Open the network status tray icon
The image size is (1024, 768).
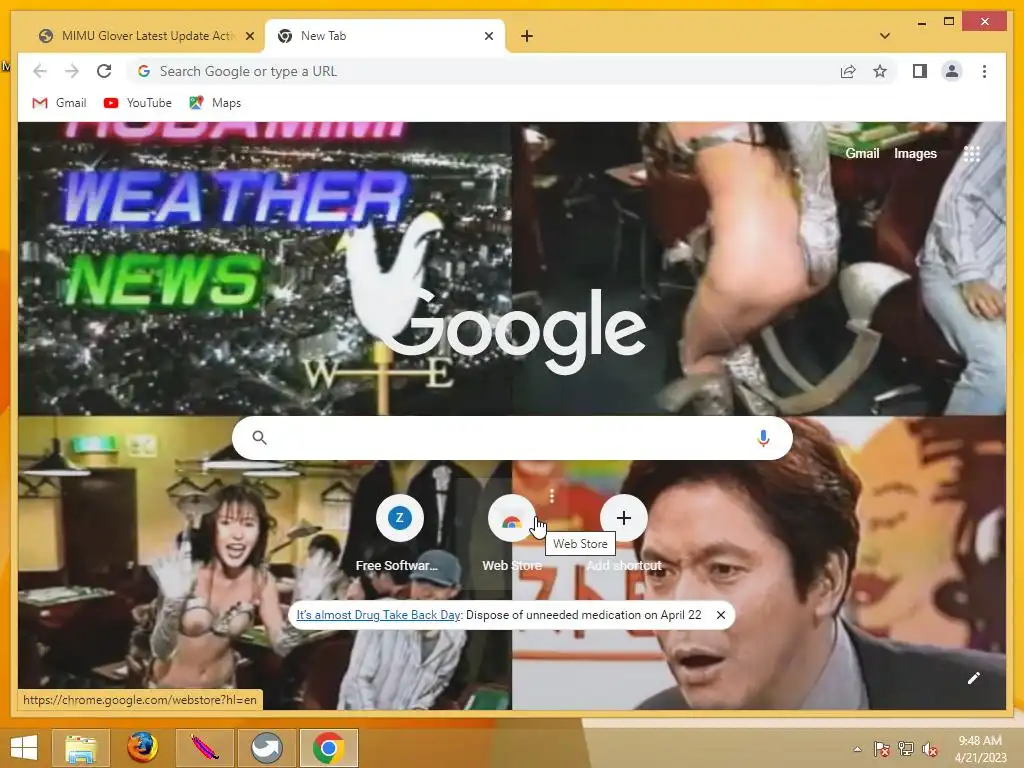tap(906, 749)
